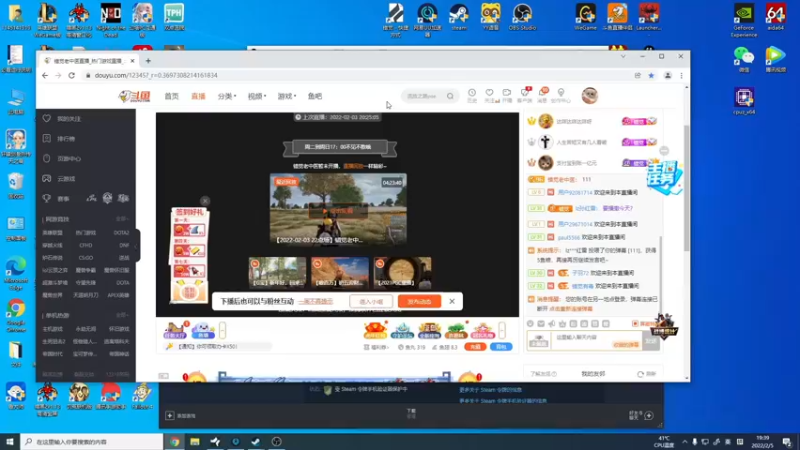Open Chrome's three-dot menu

click(681, 76)
